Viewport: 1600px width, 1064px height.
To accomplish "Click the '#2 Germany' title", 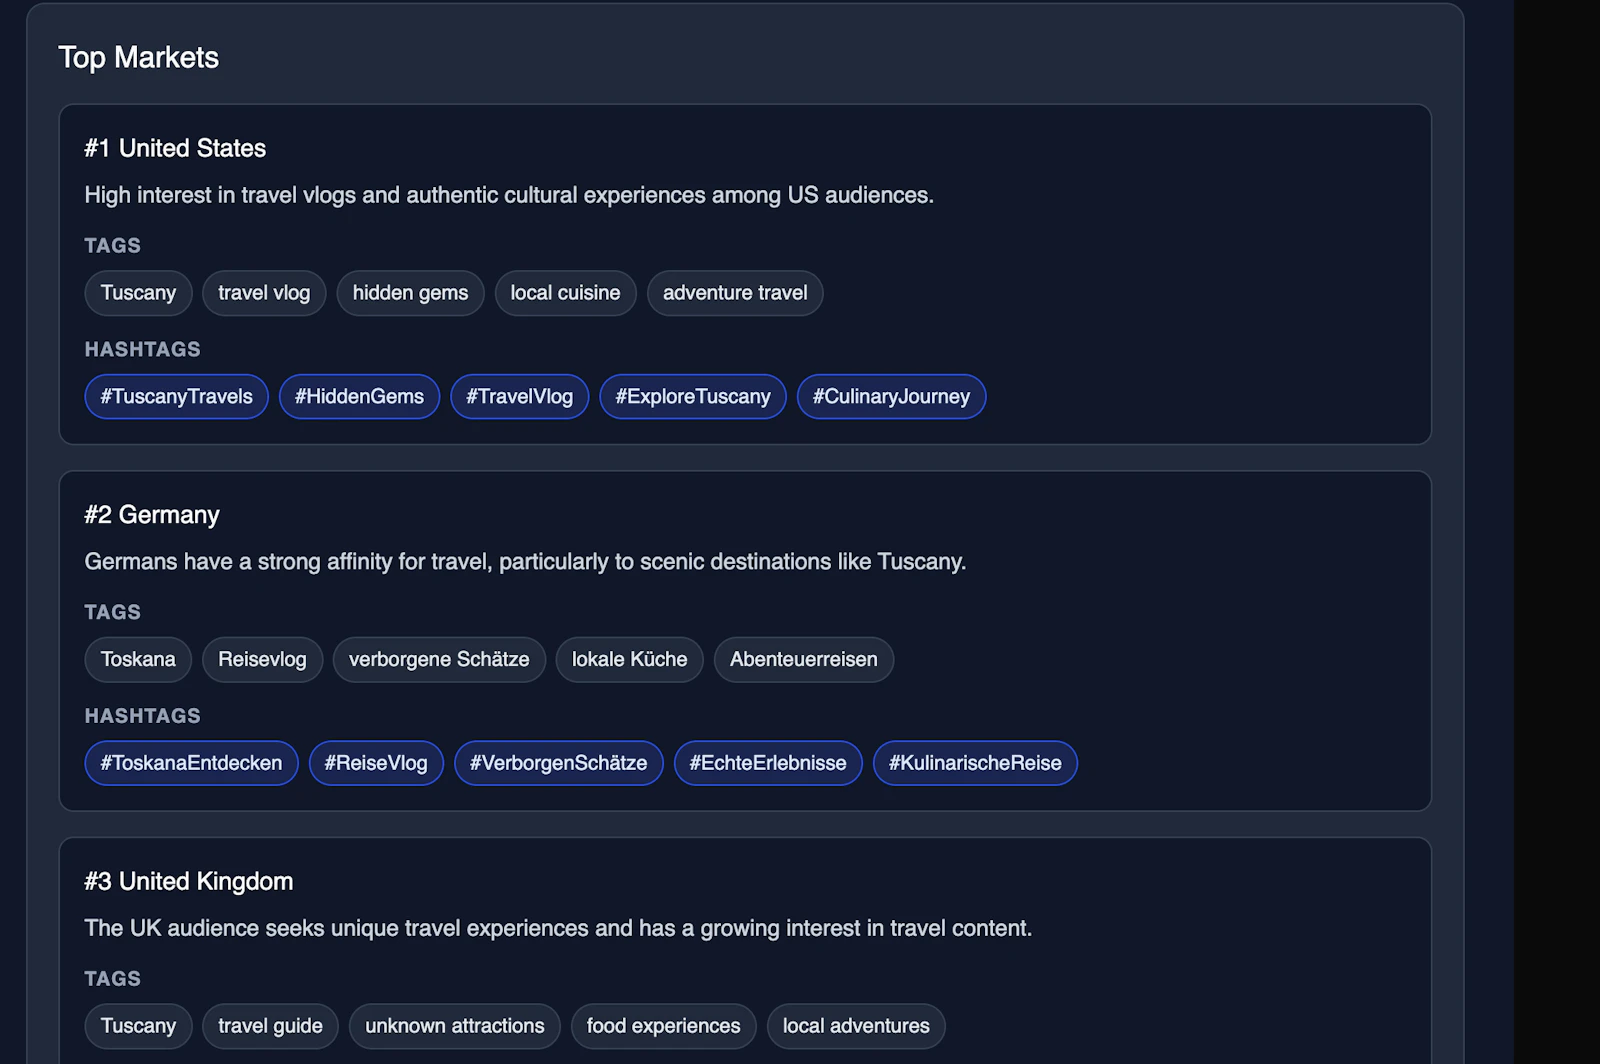I will 152,515.
